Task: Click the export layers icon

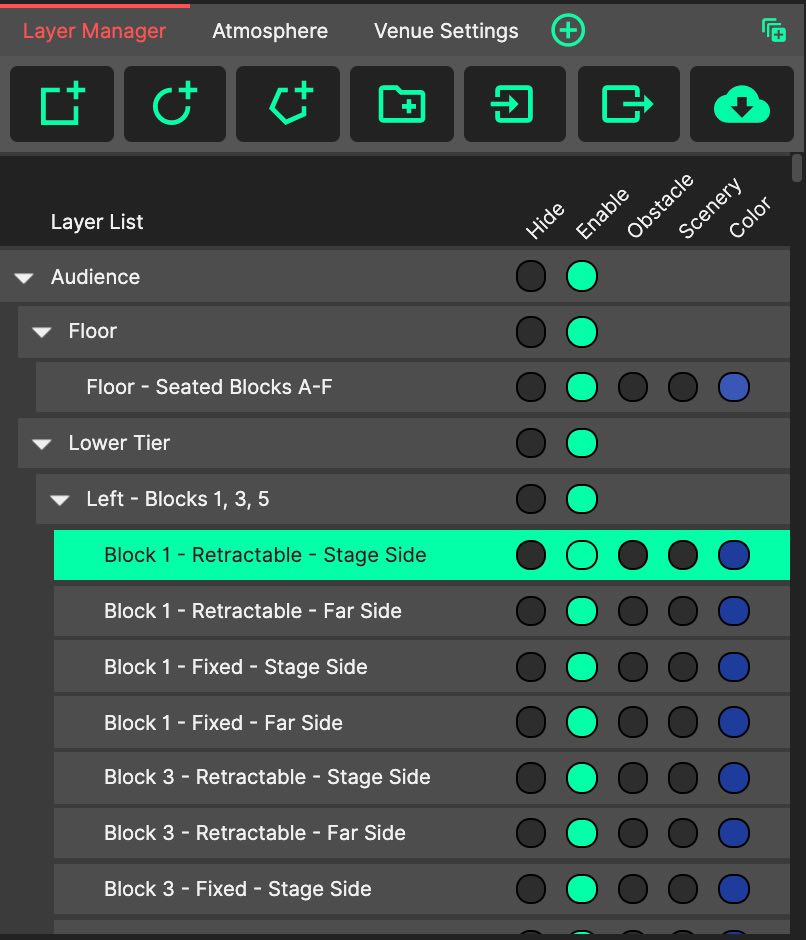Action: click(x=628, y=104)
